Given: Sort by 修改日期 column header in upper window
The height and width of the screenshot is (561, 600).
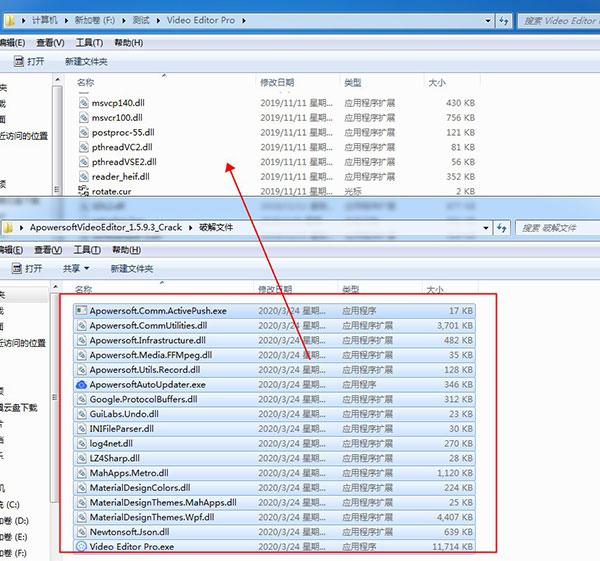Looking at the screenshot, I should pyautogui.click(x=277, y=82).
